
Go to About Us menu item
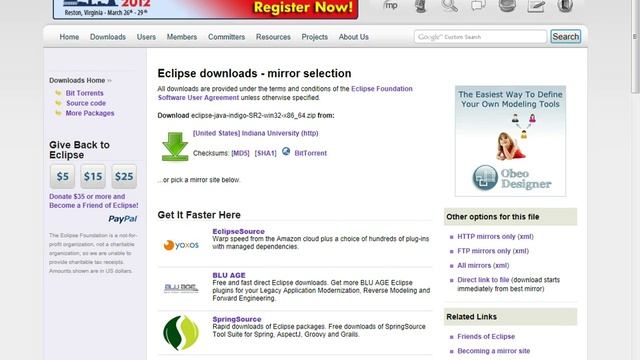point(353,37)
